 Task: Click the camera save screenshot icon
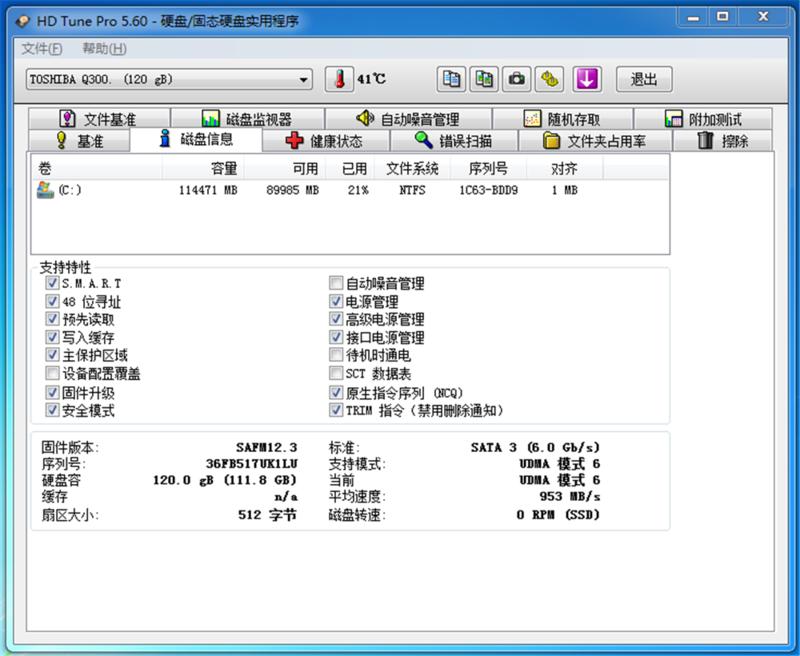517,79
